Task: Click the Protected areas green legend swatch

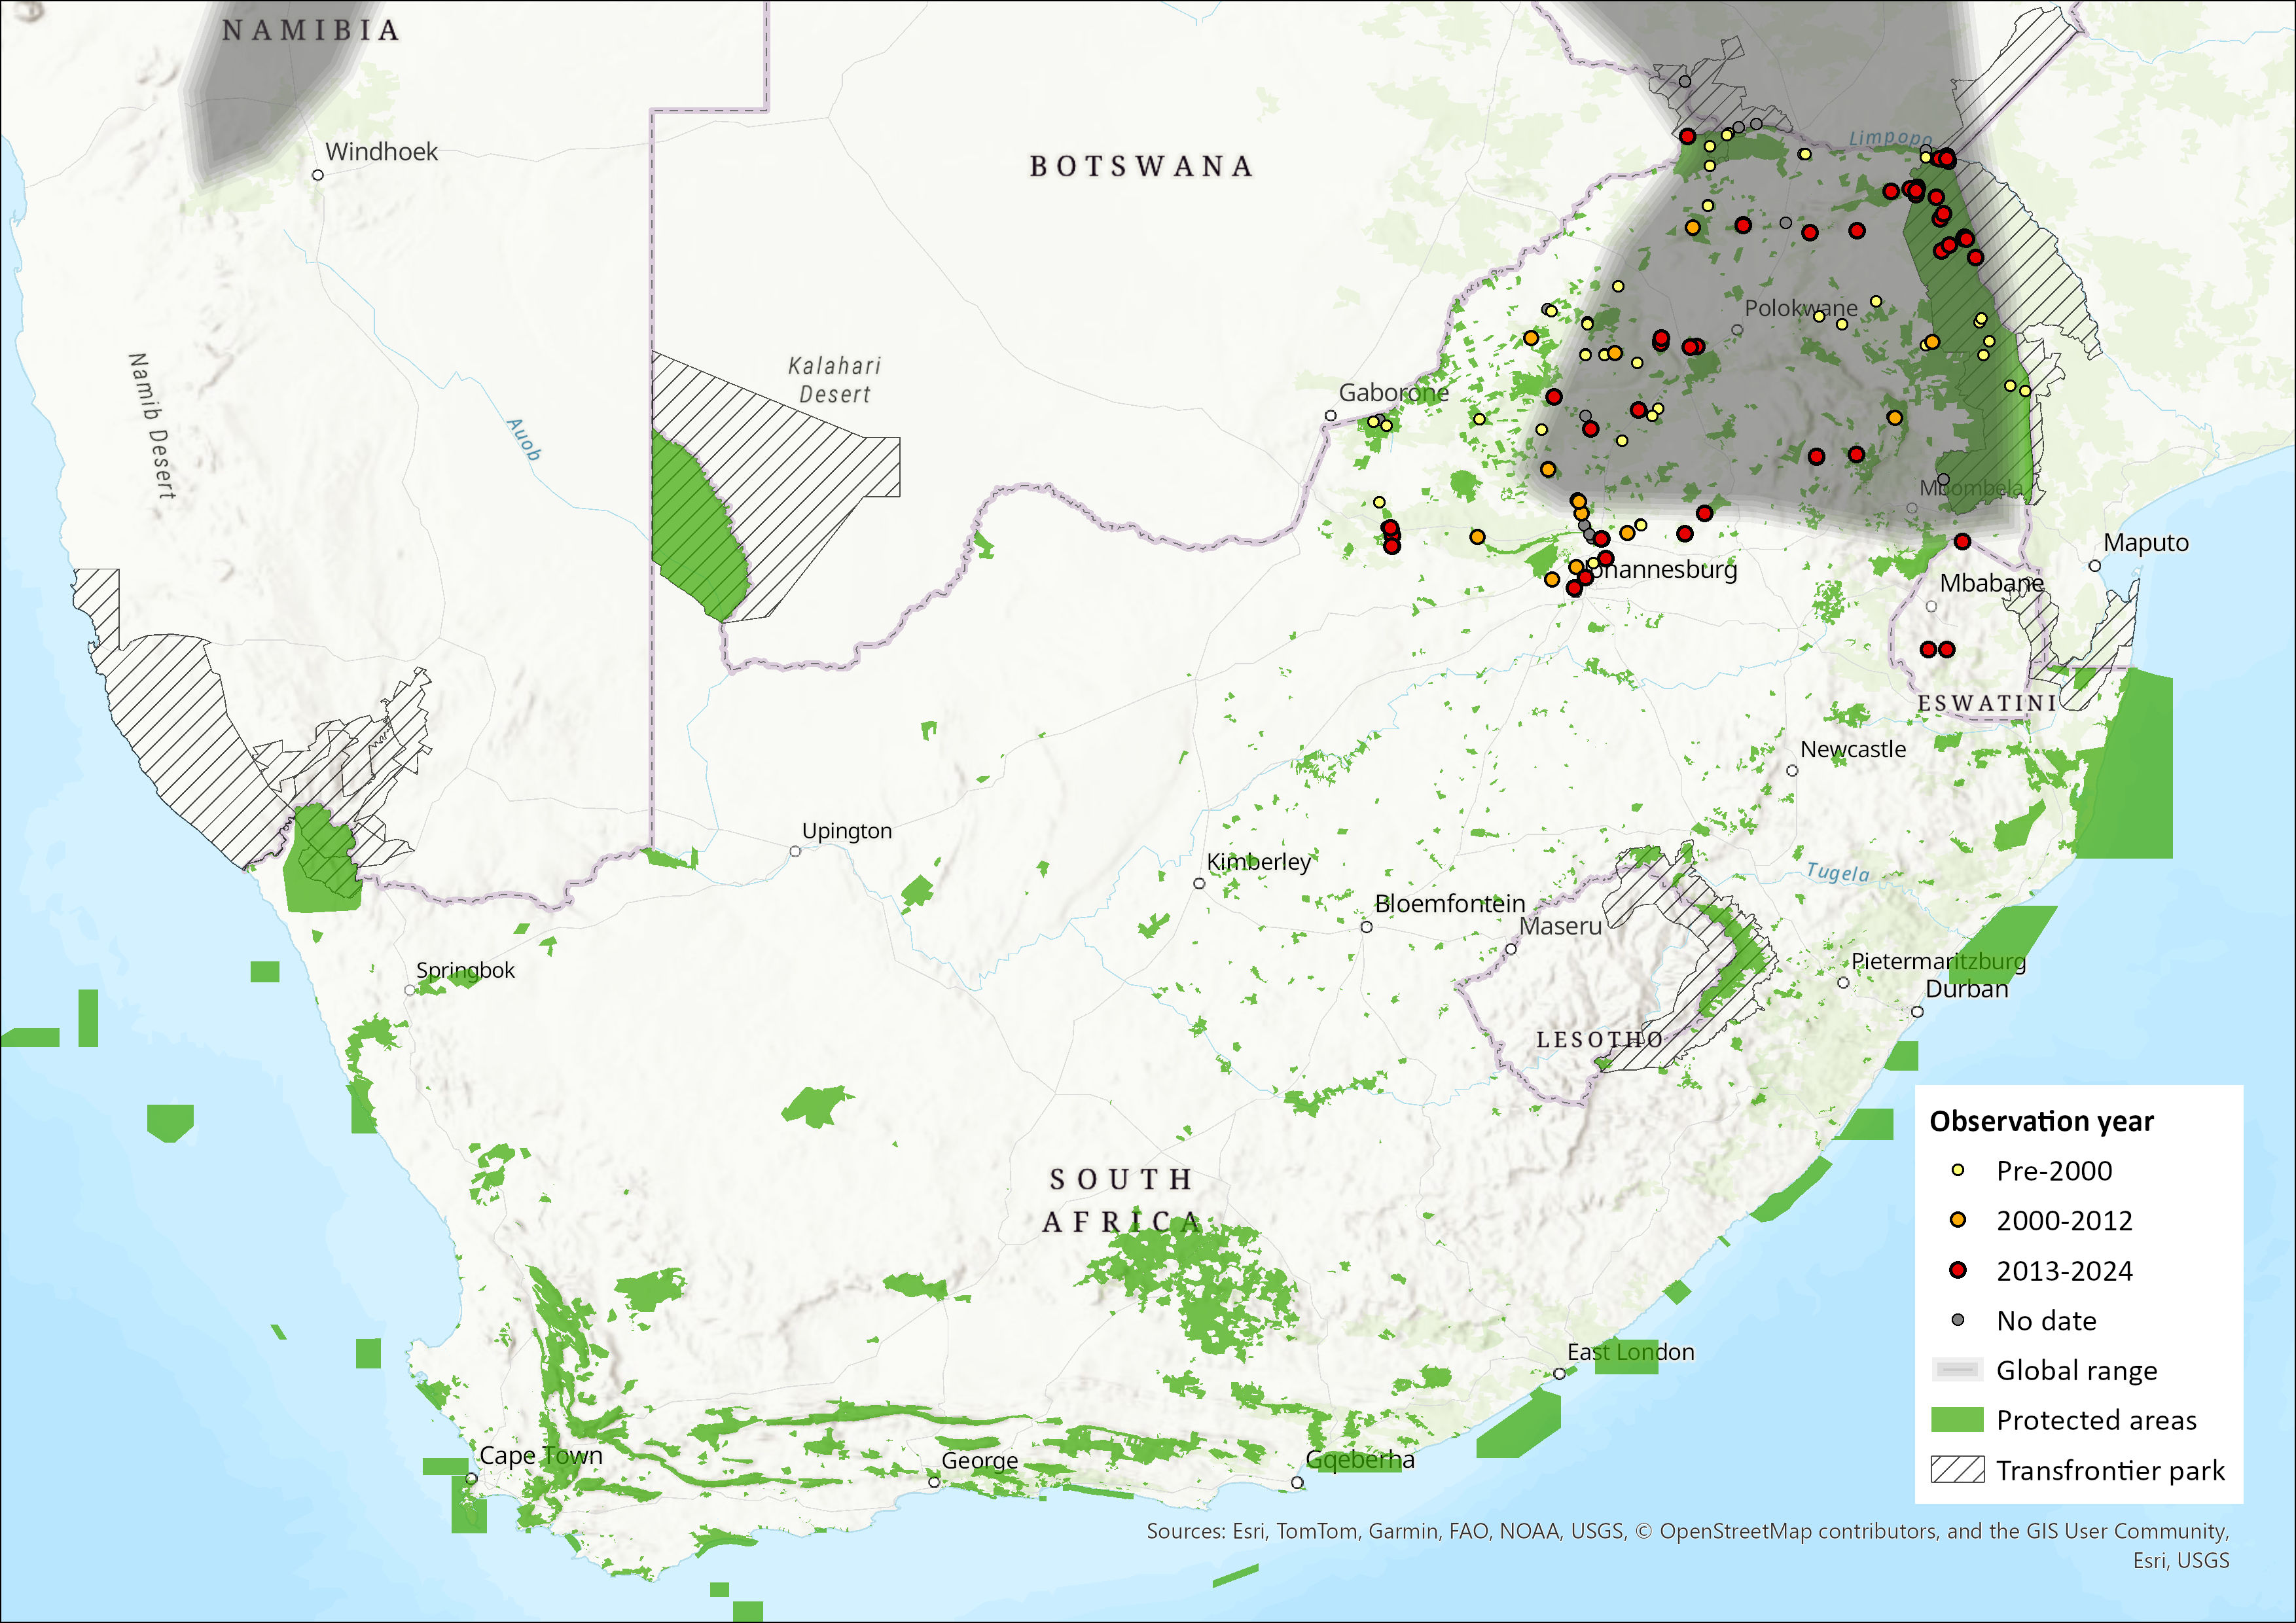Action: click(x=1957, y=1420)
